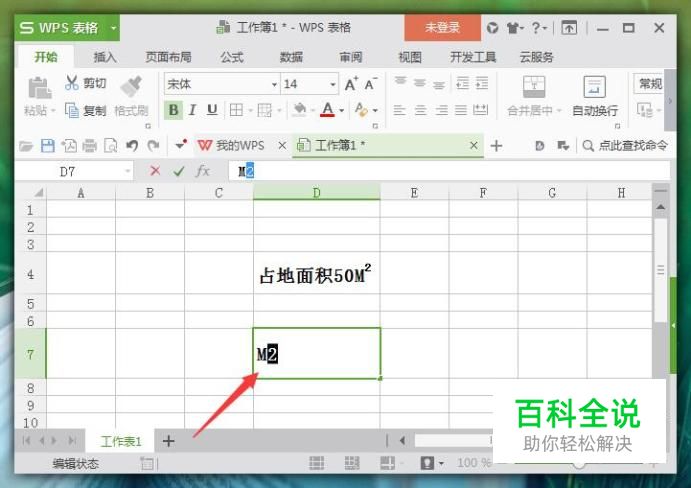
Task: Confirm entry with green checkmark
Action: [178, 171]
